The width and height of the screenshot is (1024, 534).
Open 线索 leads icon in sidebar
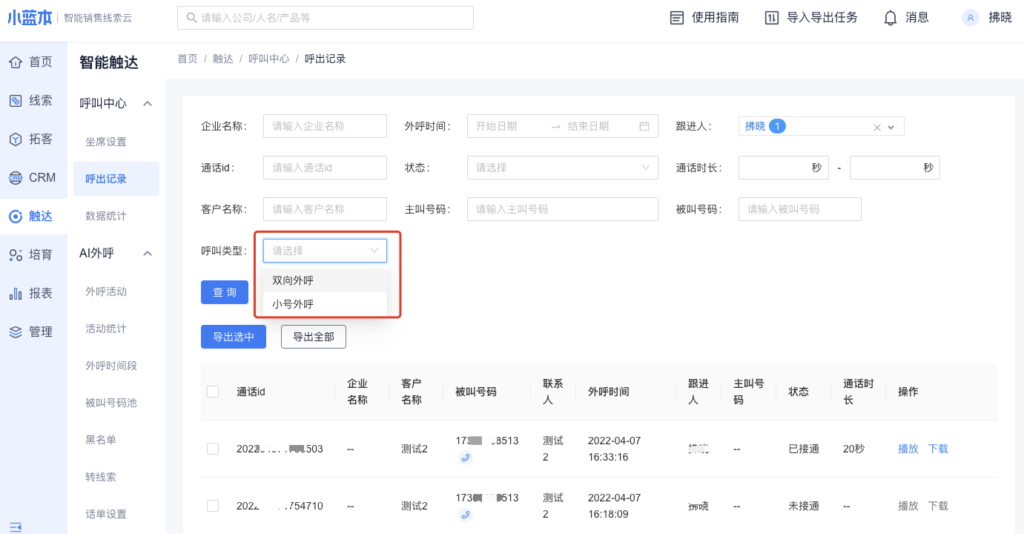(16, 100)
